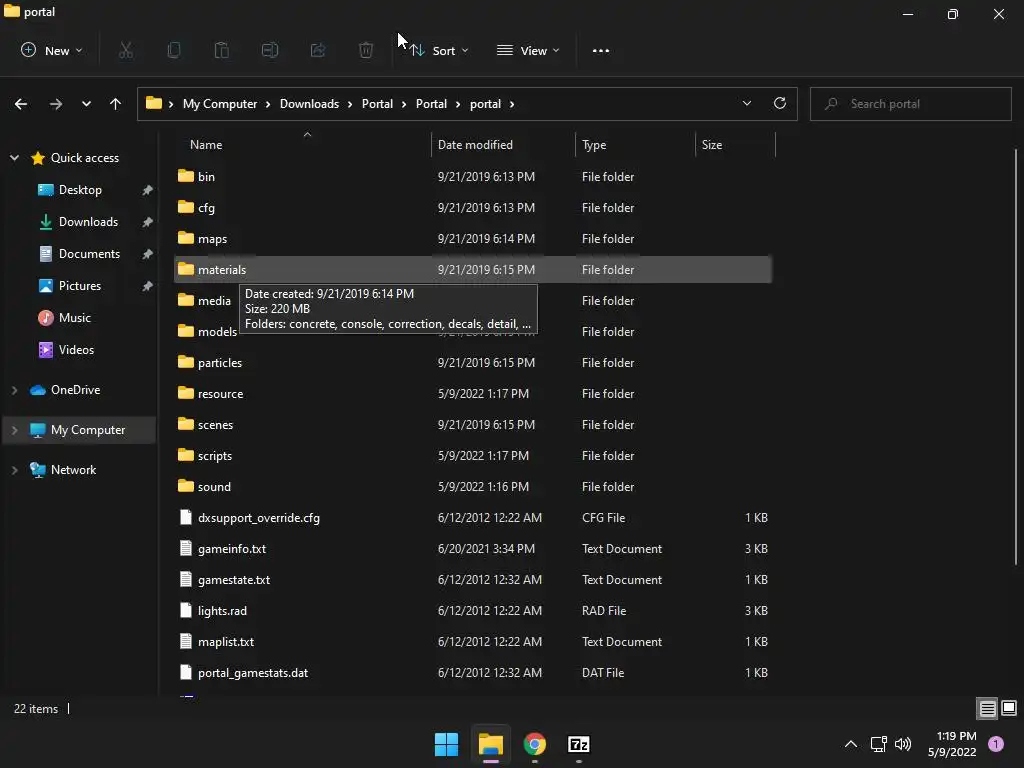
Task: Click folder icon in address bar
Action: coord(153,103)
